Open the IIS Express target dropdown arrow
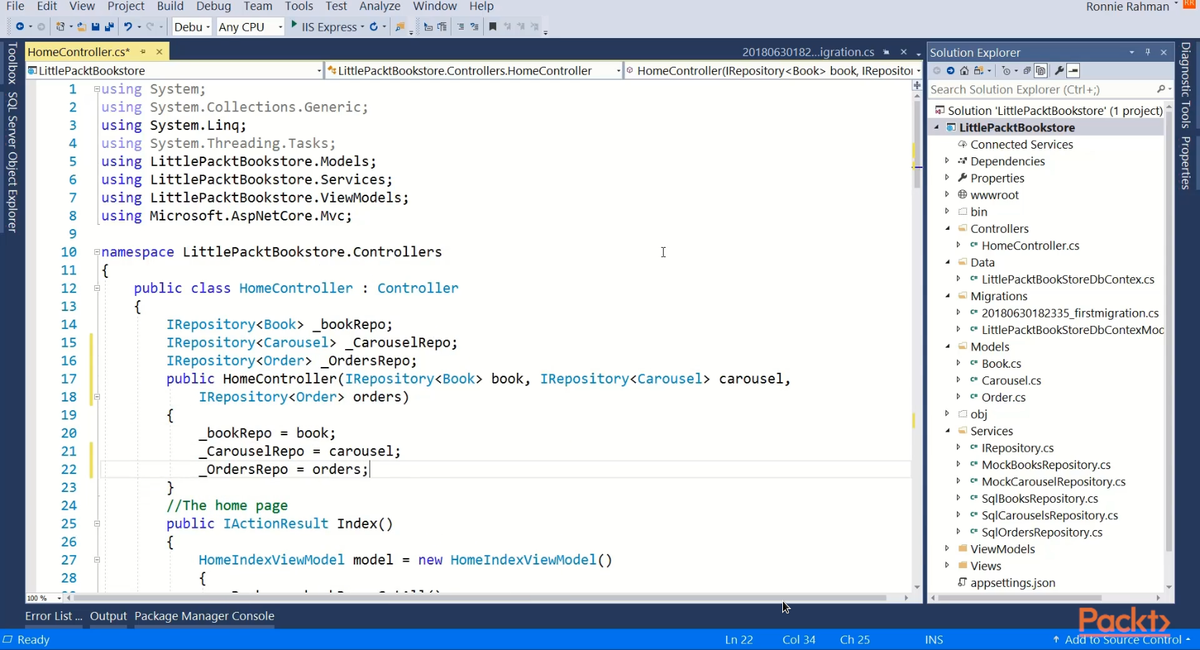The image size is (1200, 650). click(361, 26)
